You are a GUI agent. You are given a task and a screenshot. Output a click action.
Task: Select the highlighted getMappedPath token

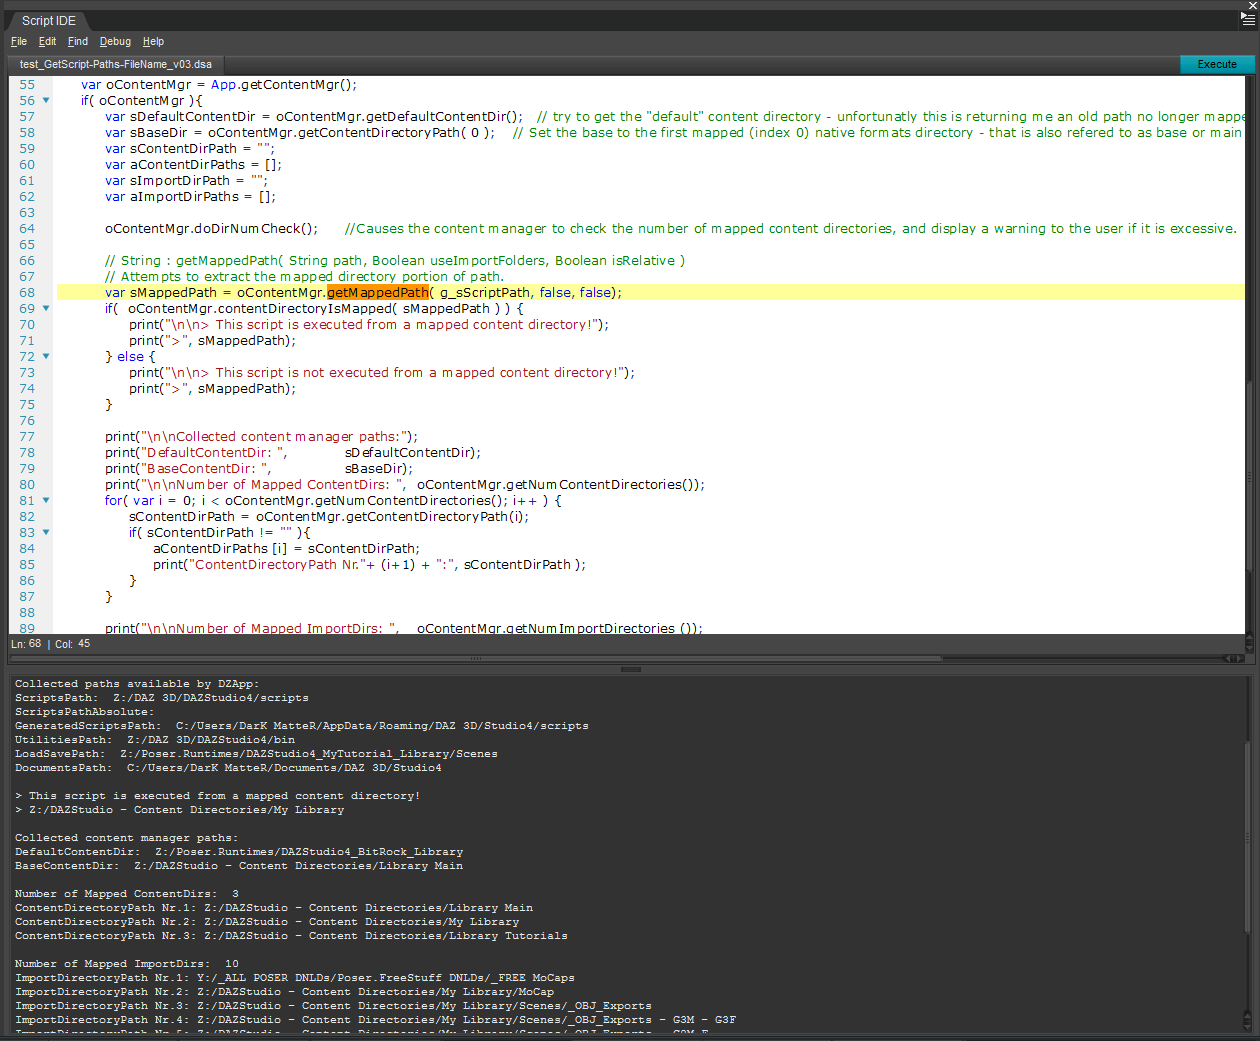[x=378, y=292]
